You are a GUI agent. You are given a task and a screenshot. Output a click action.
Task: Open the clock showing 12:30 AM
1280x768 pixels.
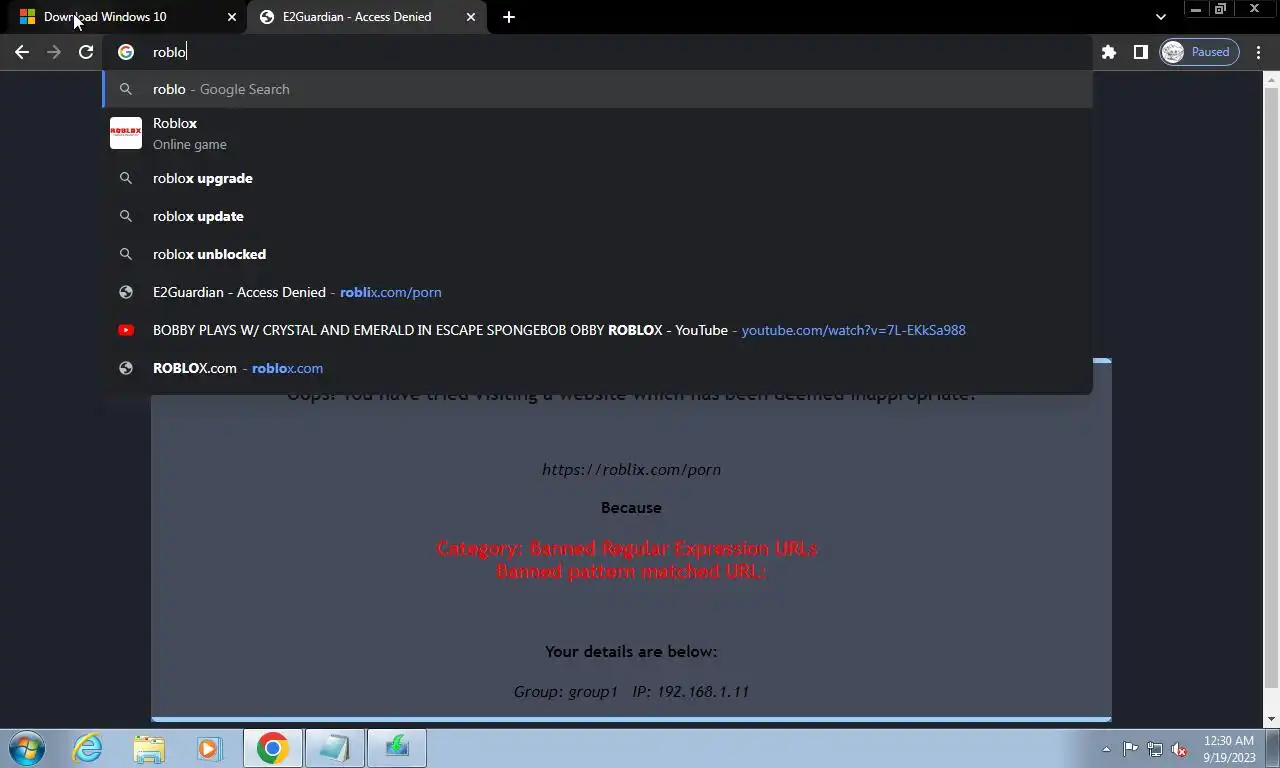coord(1229,748)
